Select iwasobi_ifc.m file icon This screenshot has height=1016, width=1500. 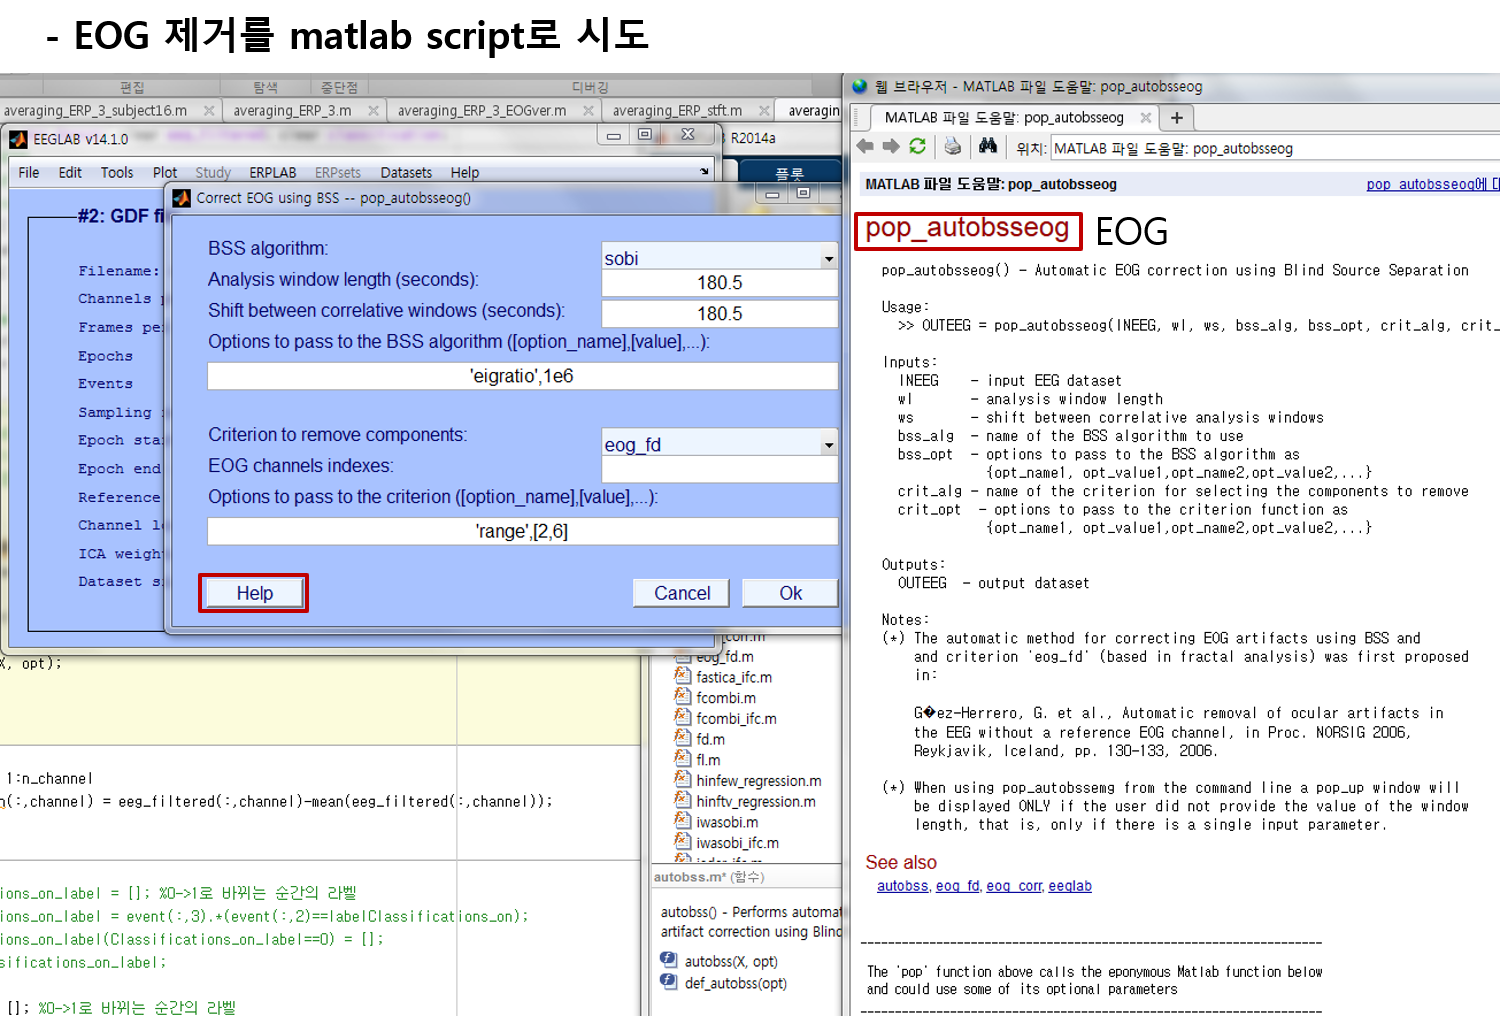click(683, 842)
